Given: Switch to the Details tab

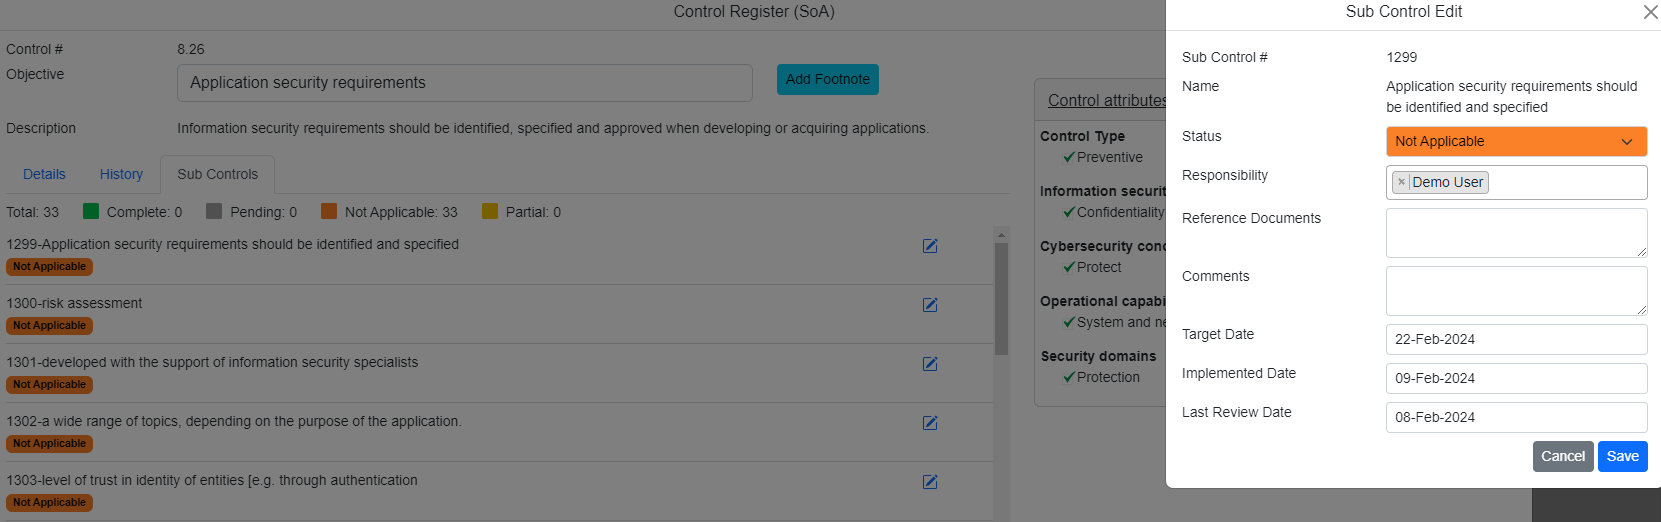Looking at the screenshot, I should [x=44, y=174].
